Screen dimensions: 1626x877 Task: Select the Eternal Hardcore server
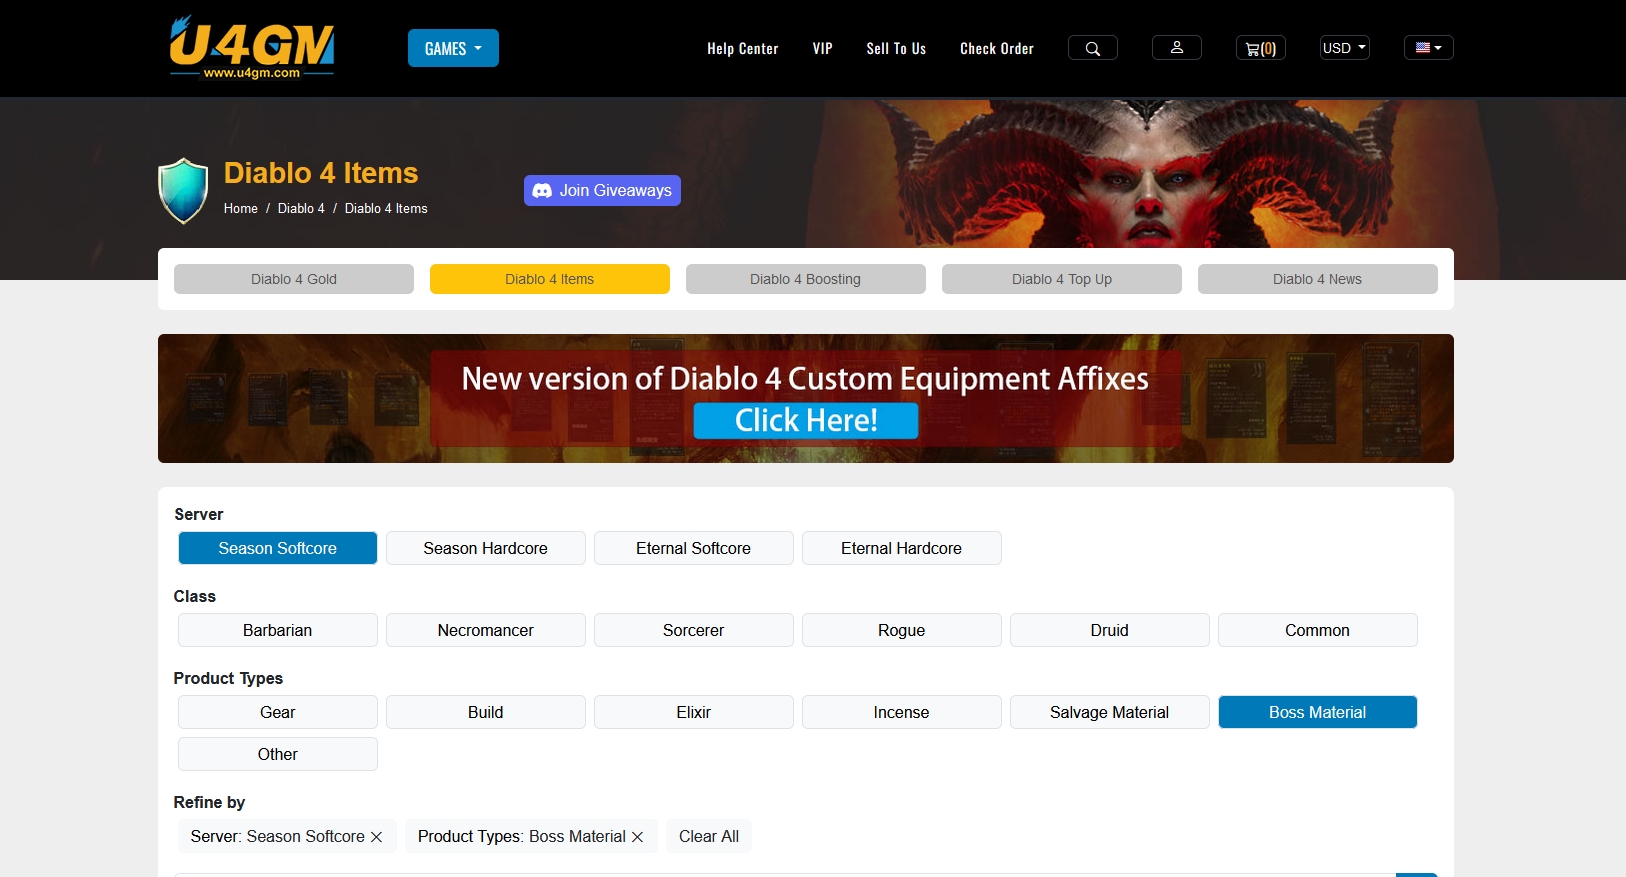coord(902,548)
